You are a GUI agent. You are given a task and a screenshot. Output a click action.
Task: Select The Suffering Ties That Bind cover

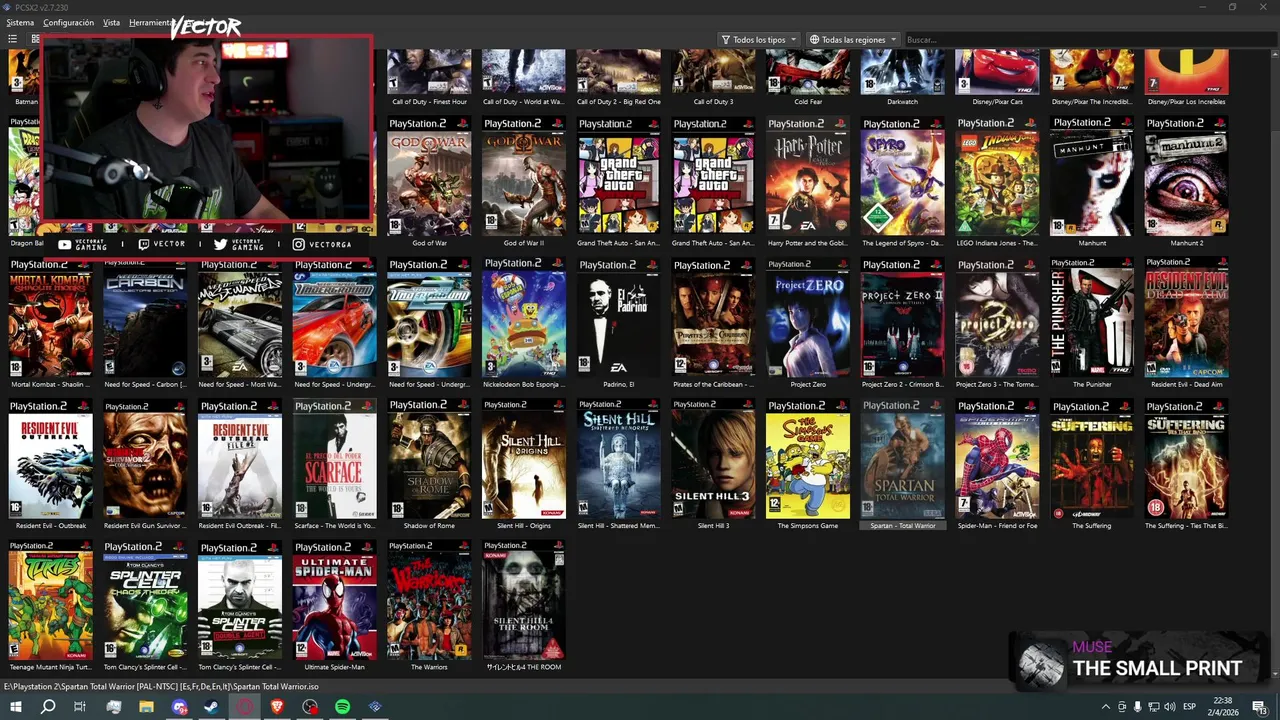pos(1186,459)
